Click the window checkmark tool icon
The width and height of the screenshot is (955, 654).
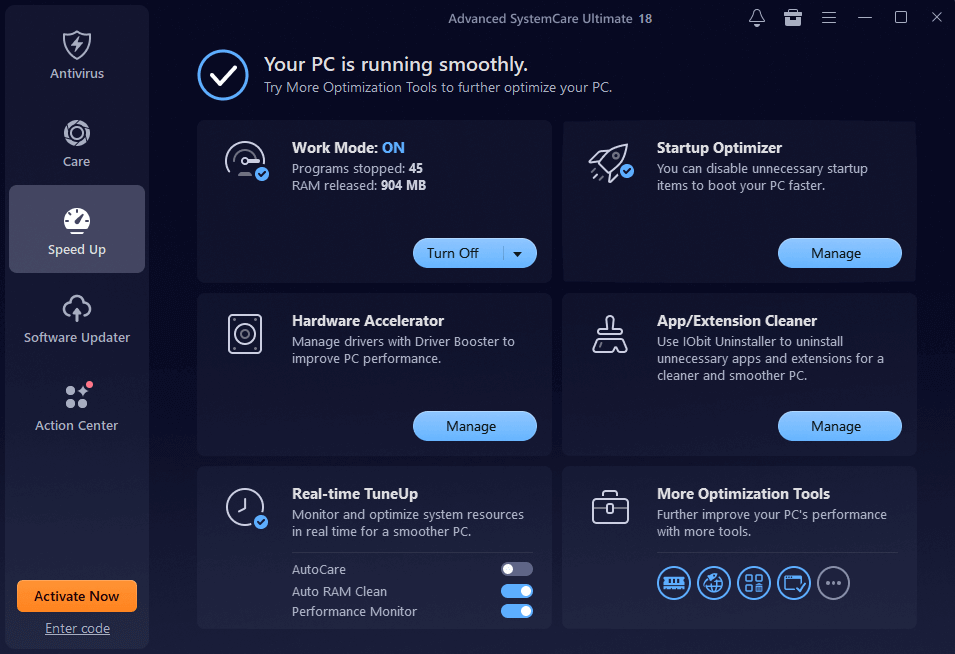(794, 582)
